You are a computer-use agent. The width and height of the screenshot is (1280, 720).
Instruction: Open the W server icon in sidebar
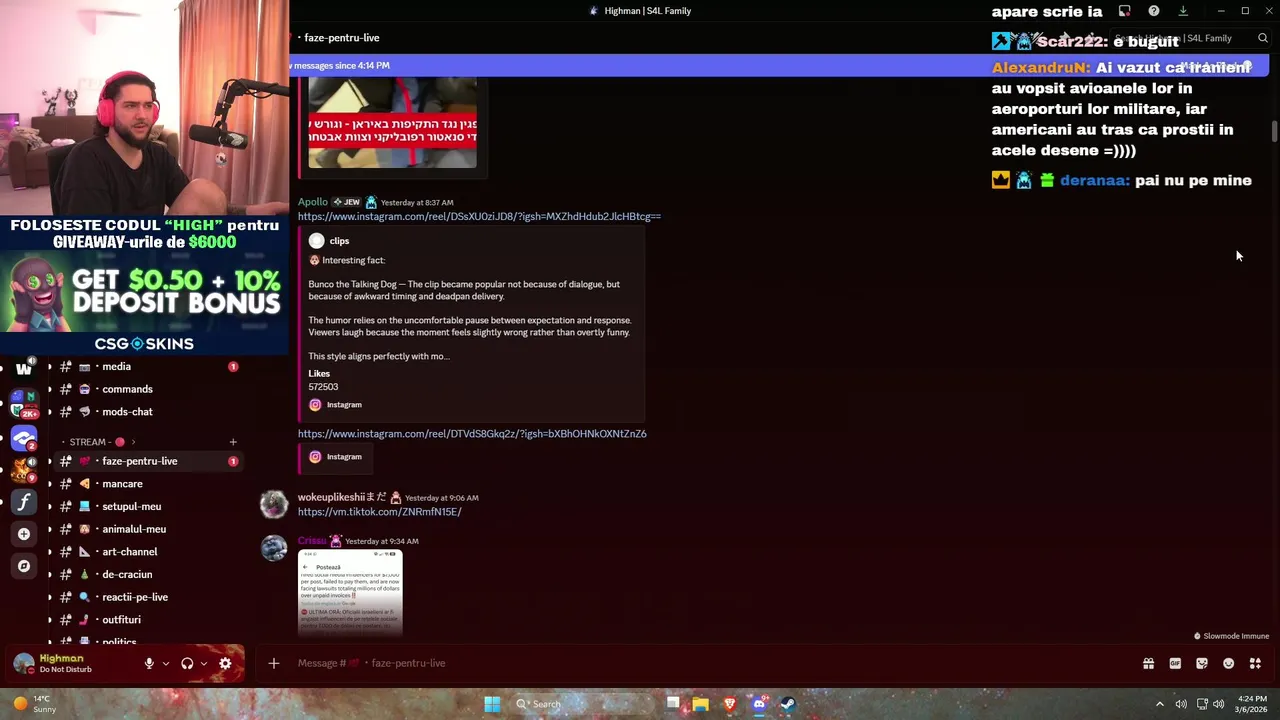click(24, 368)
